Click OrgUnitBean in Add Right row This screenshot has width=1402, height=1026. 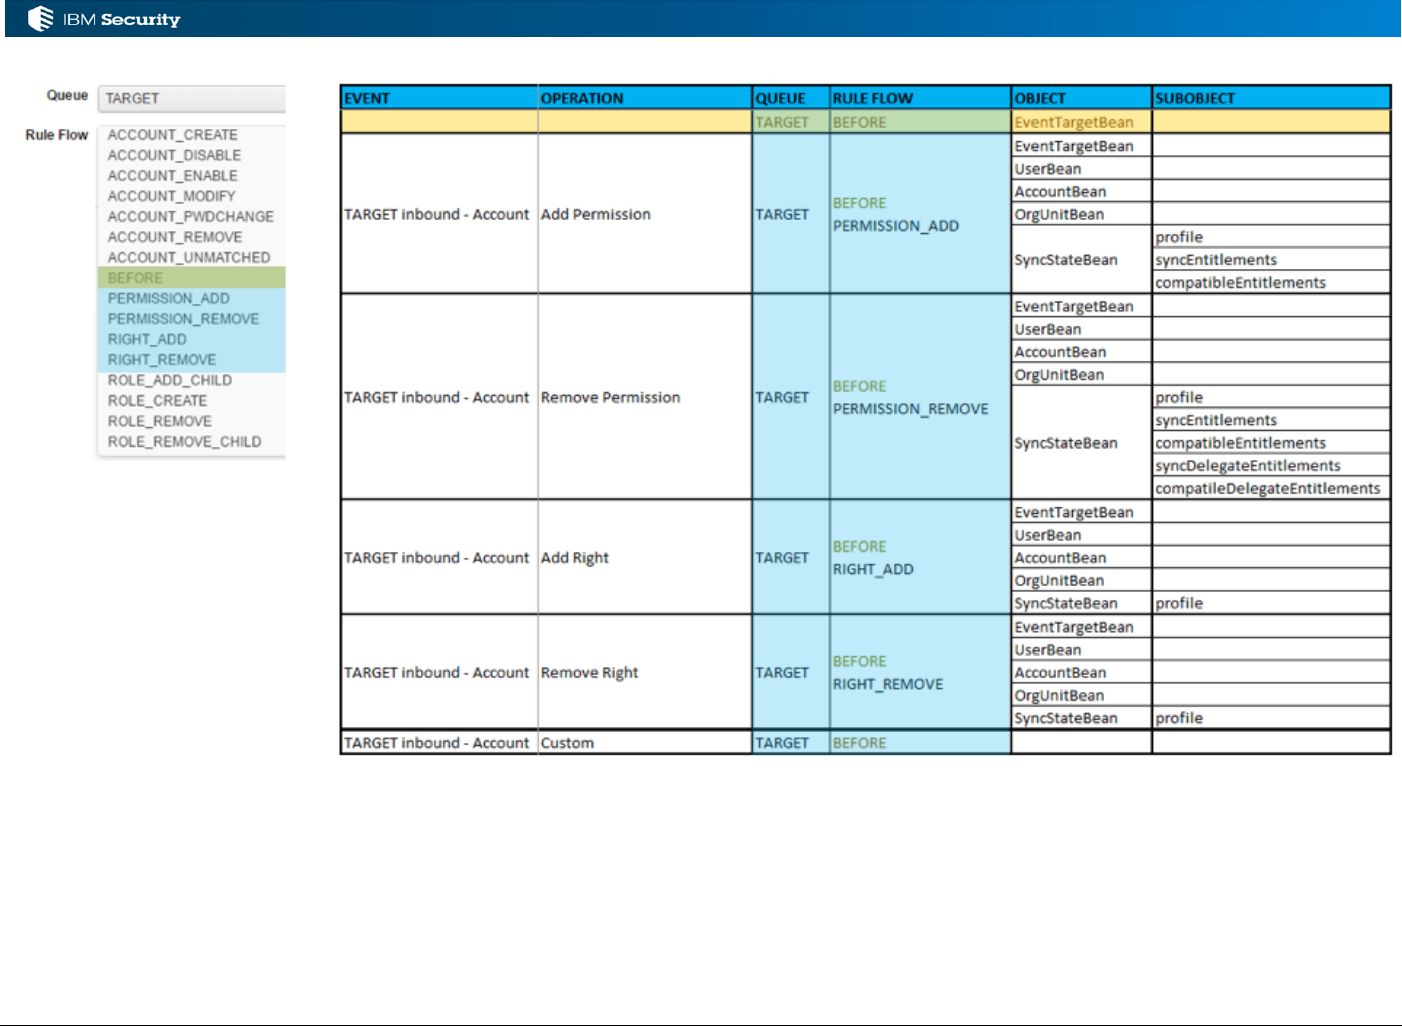pos(1081,580)
